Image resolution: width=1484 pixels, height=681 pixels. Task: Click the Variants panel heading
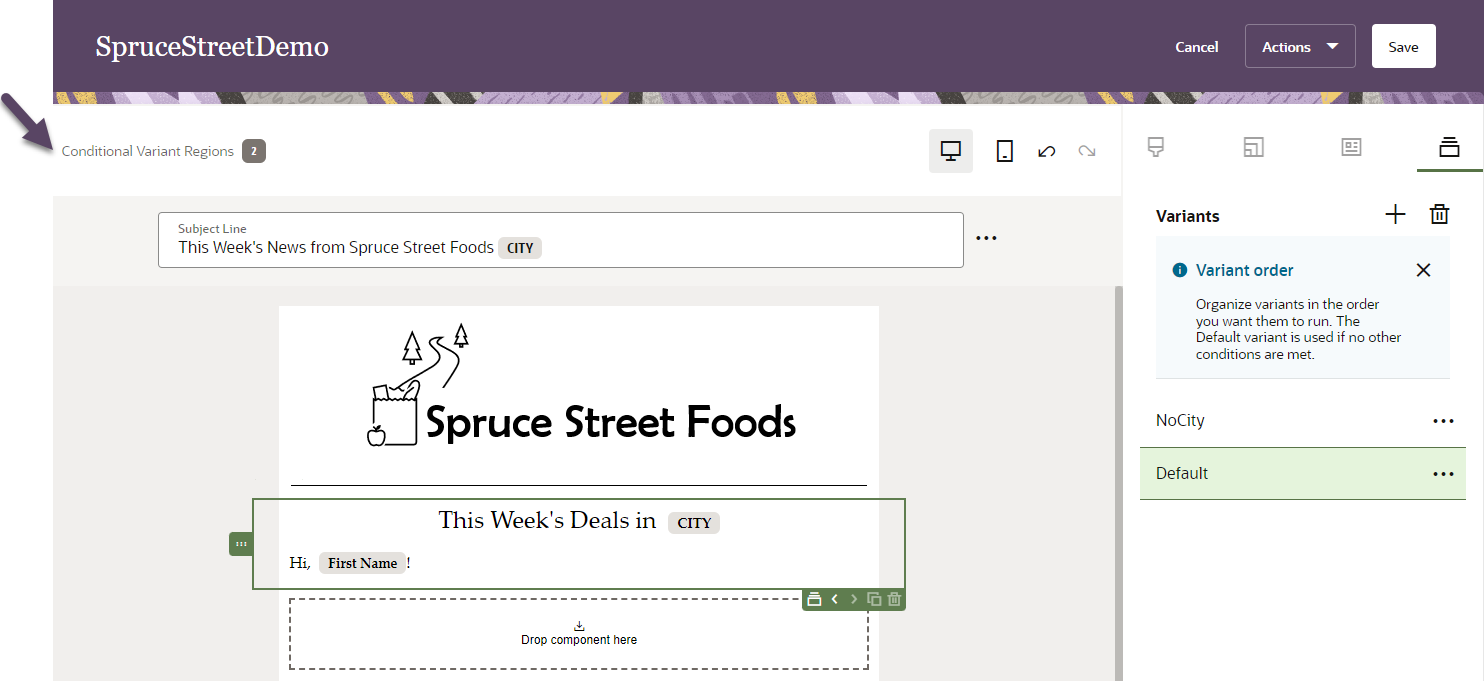(x=1188, y=216)
